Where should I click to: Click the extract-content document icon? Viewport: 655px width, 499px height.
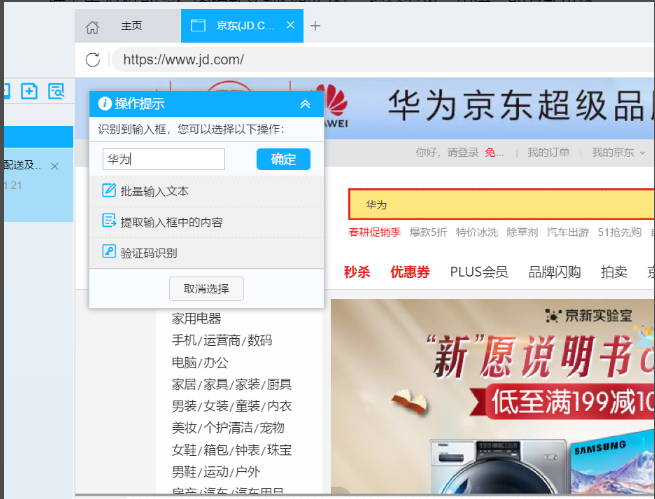pyautogui.click(x=109, y=220)
